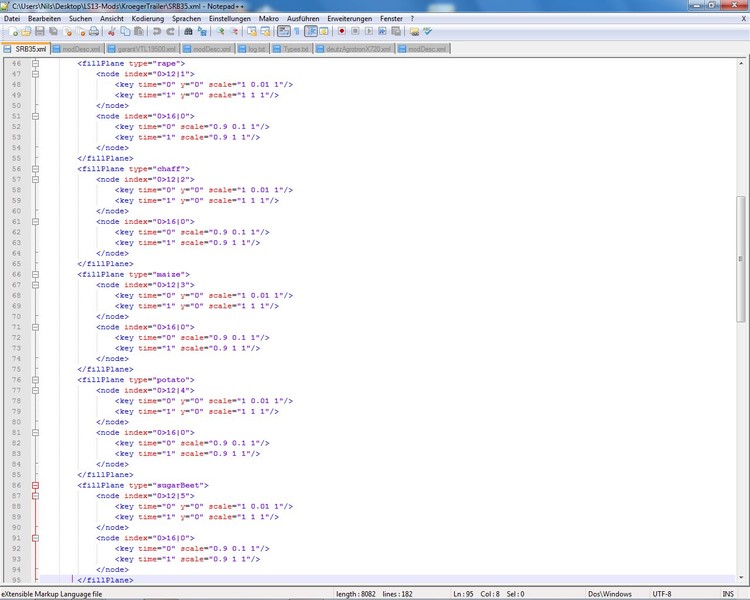Viewport: 750px width, 600px height.
Task: Open the Bearbeiten menu
Action: tap(44, 19)
